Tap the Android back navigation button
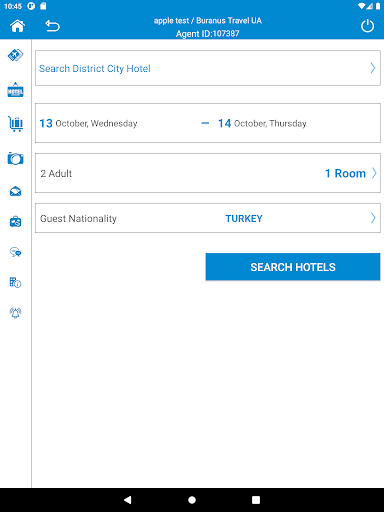 coord(128,500)
